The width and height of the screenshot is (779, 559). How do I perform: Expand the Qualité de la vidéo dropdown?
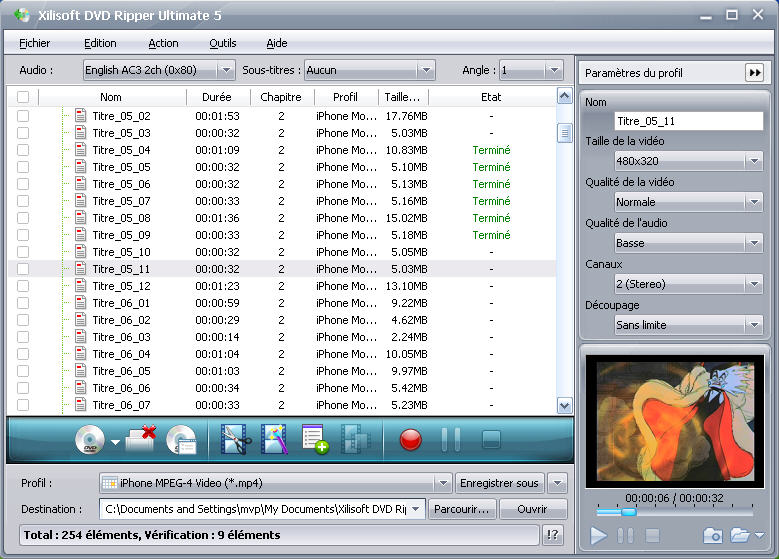tap(754, 202)
